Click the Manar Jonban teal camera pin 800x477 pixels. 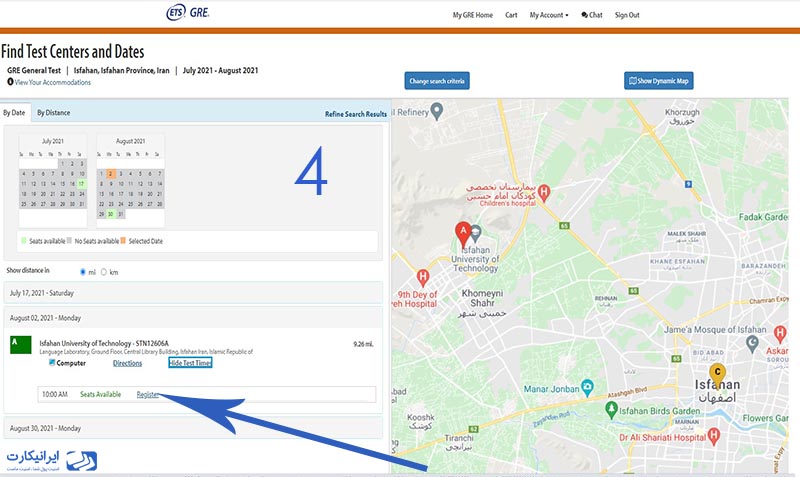(x=587, y=388)
